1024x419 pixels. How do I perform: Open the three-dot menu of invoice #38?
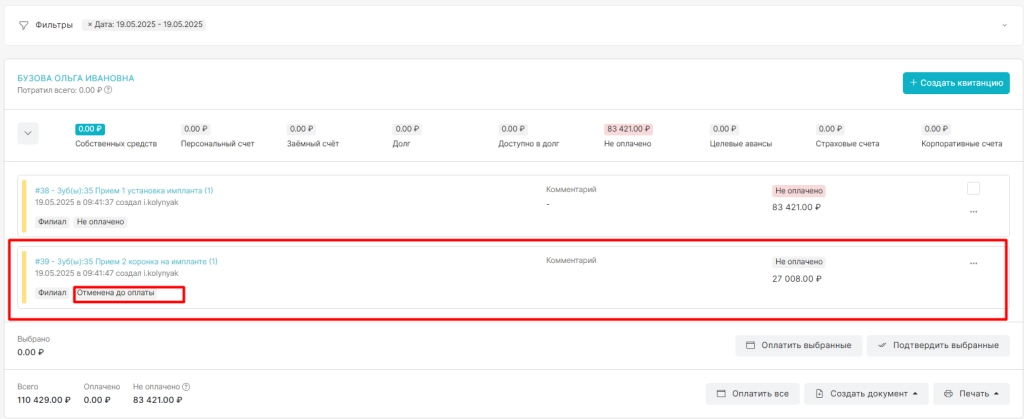click(x=973, y=211)
